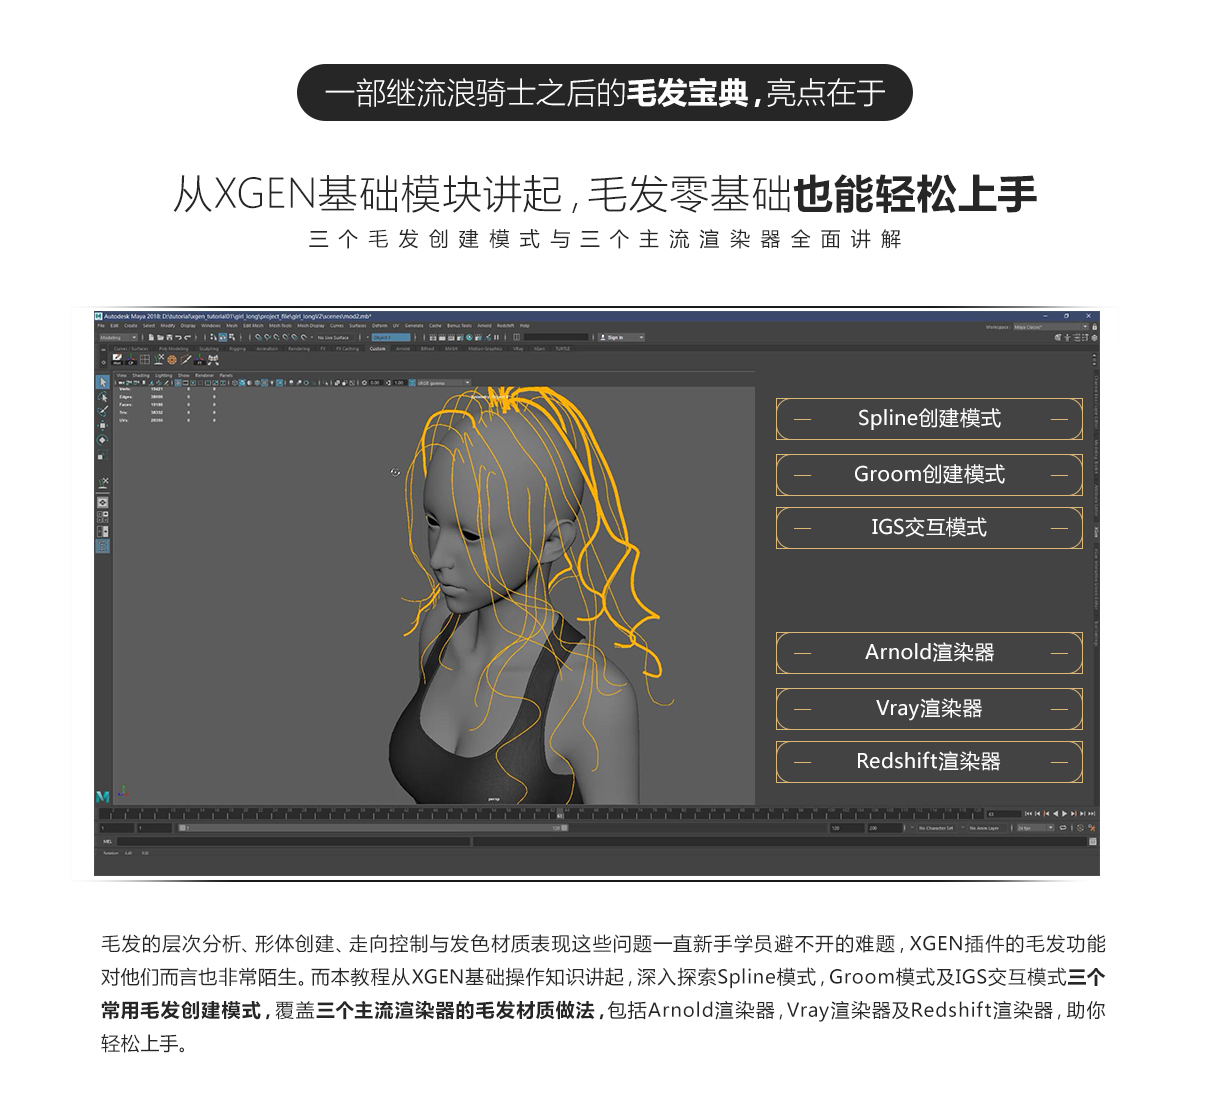The image size is (1210, 1113).
Task: Click the MEL command line input
Action: (x=294, y=841)
